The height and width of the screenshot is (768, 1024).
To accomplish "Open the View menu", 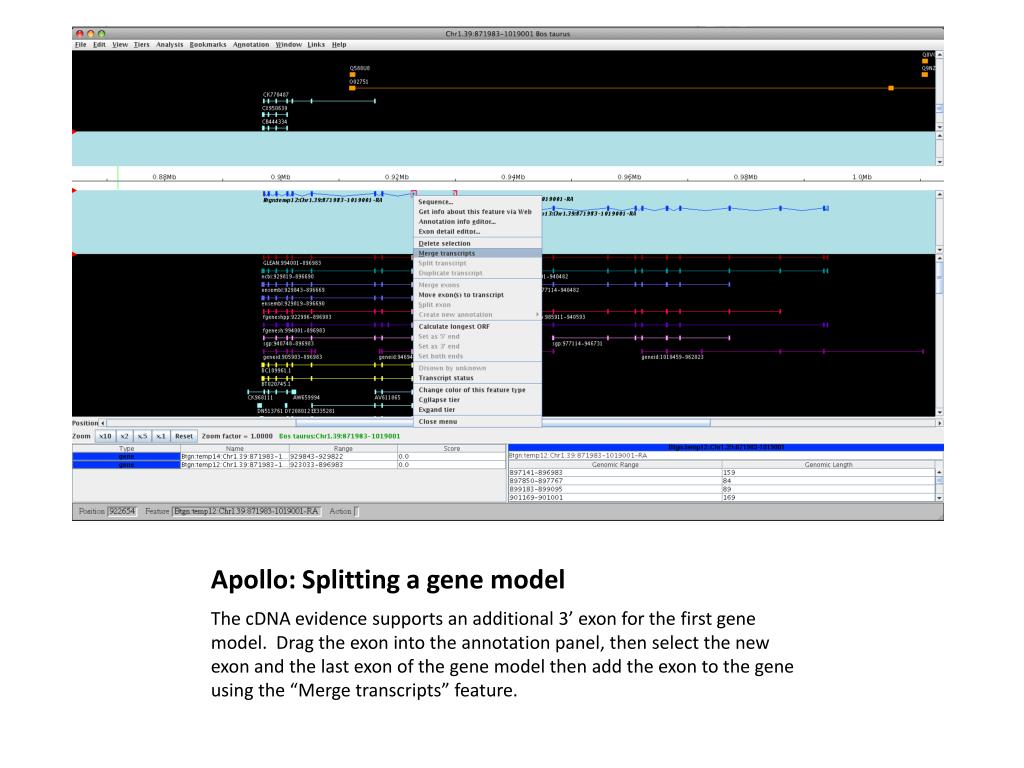I will (120, 44).
